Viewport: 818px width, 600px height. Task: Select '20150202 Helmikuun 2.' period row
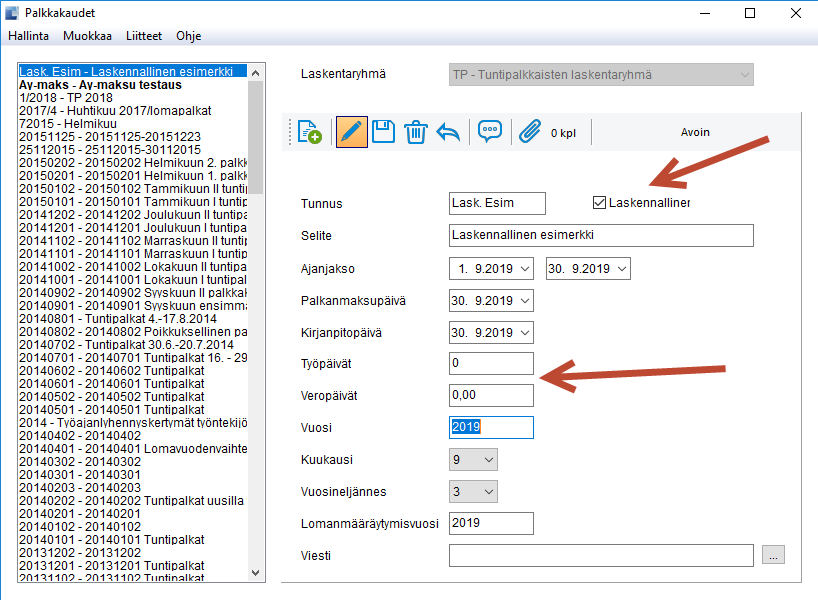click(x=133, y=163)
